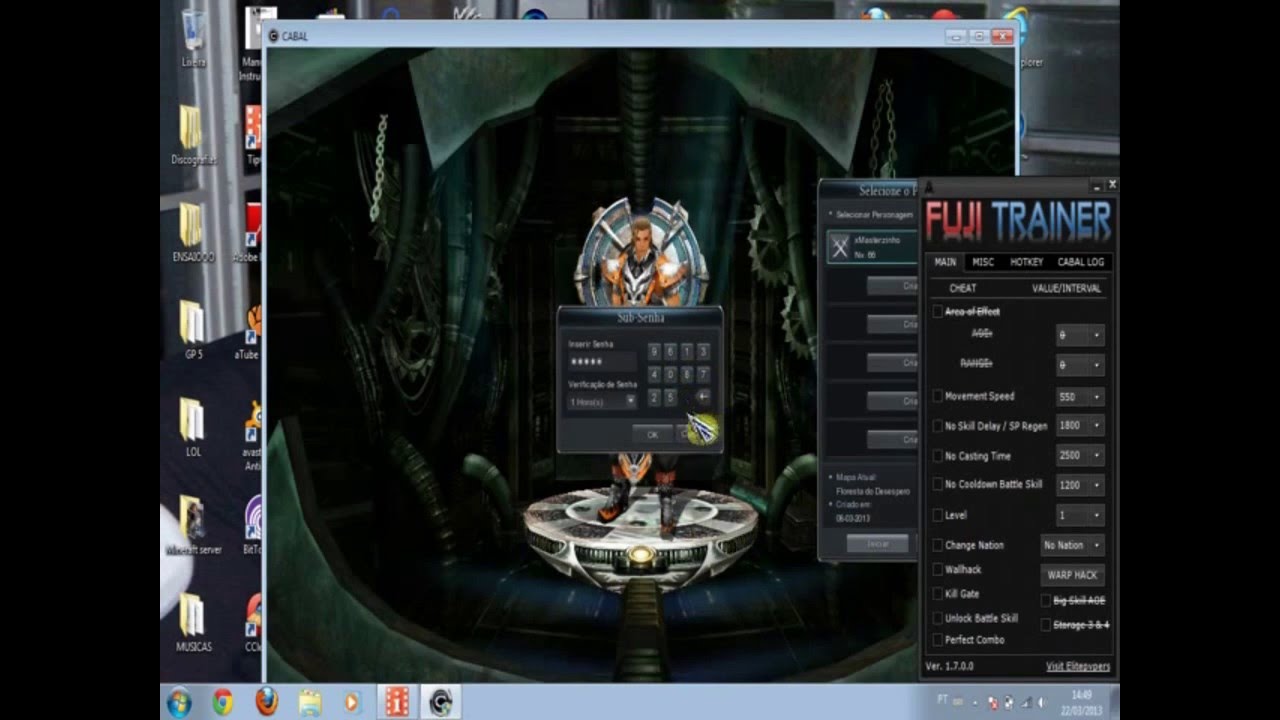Click keypad digit 6 in Sub-Senha dialog
Viewport: 1280px width, 720px height.
[670, 351]
